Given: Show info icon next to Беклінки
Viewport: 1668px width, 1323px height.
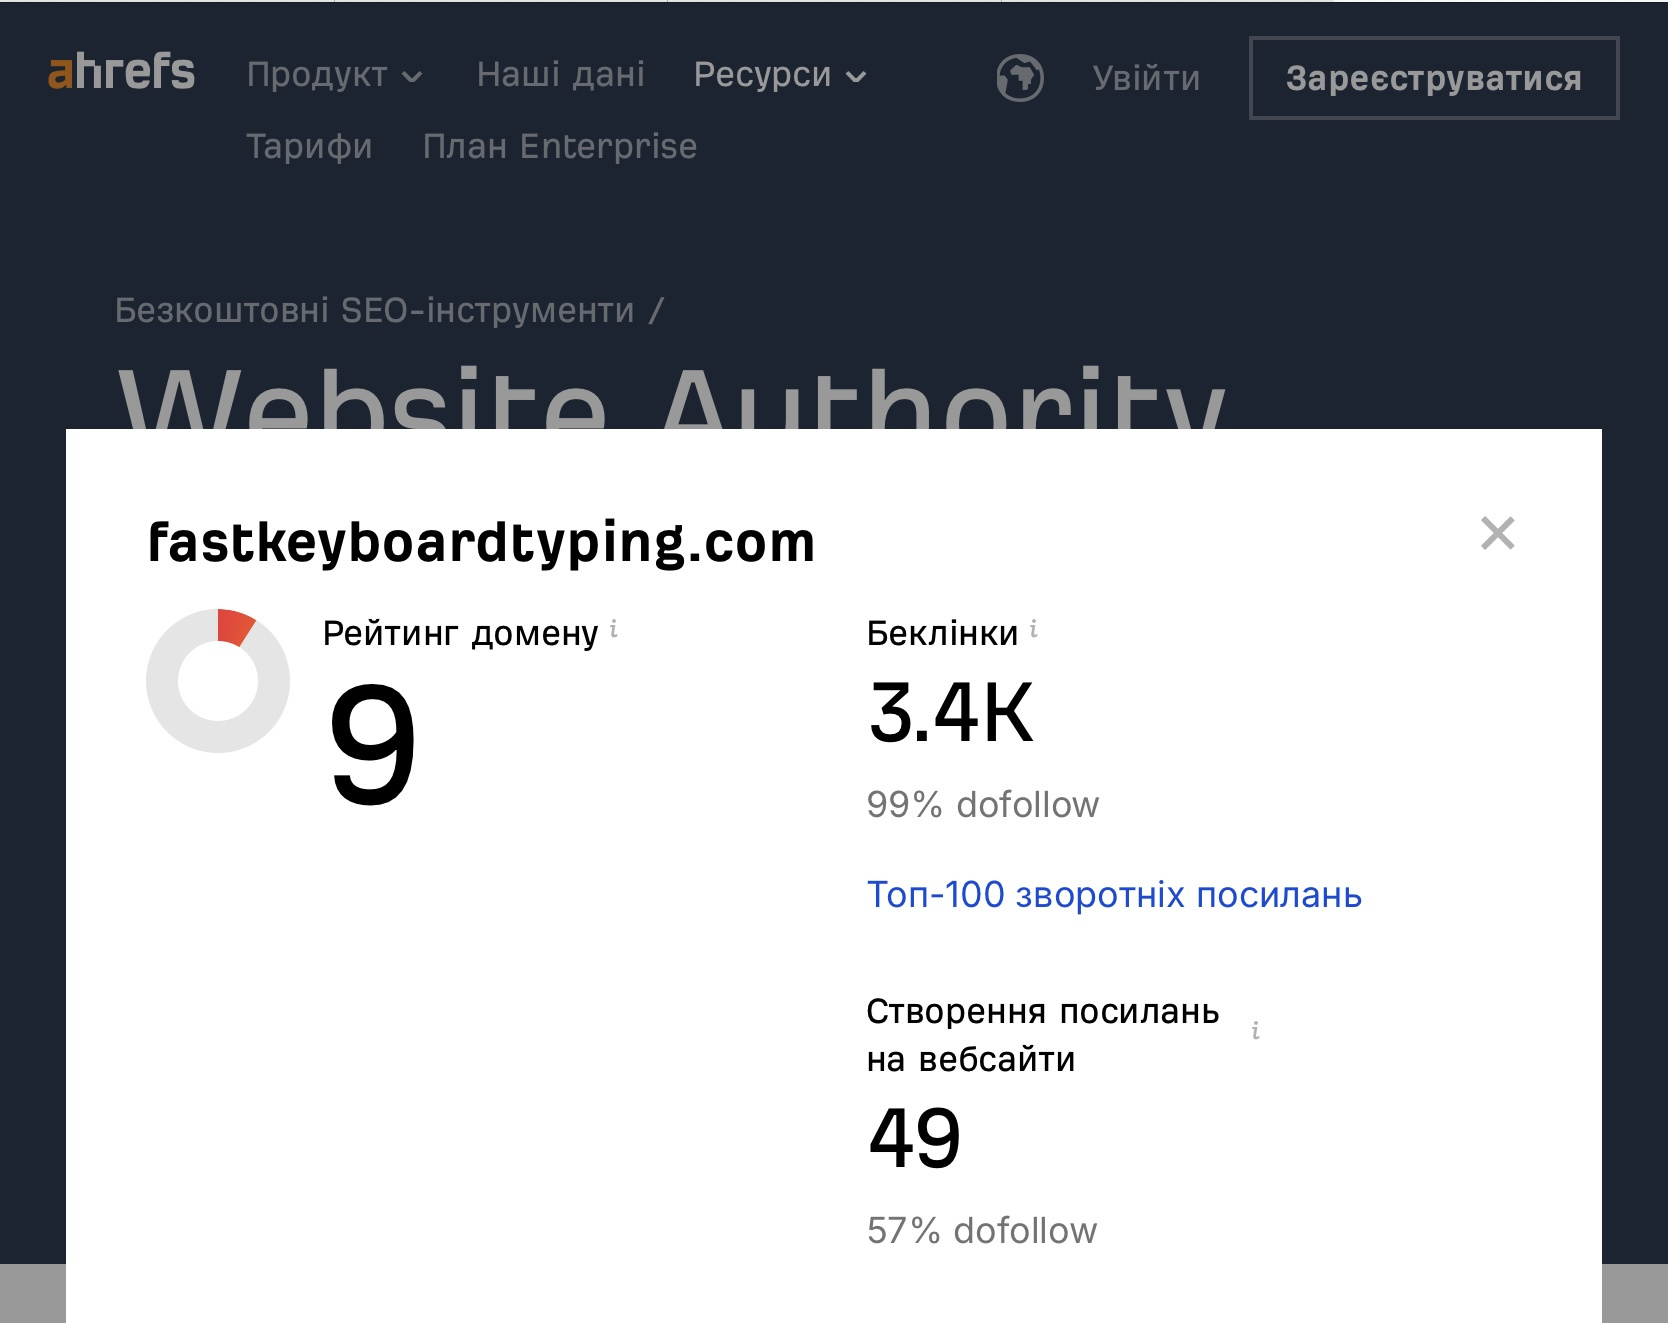Looking at the screenshot, I should coord(1034,629).
